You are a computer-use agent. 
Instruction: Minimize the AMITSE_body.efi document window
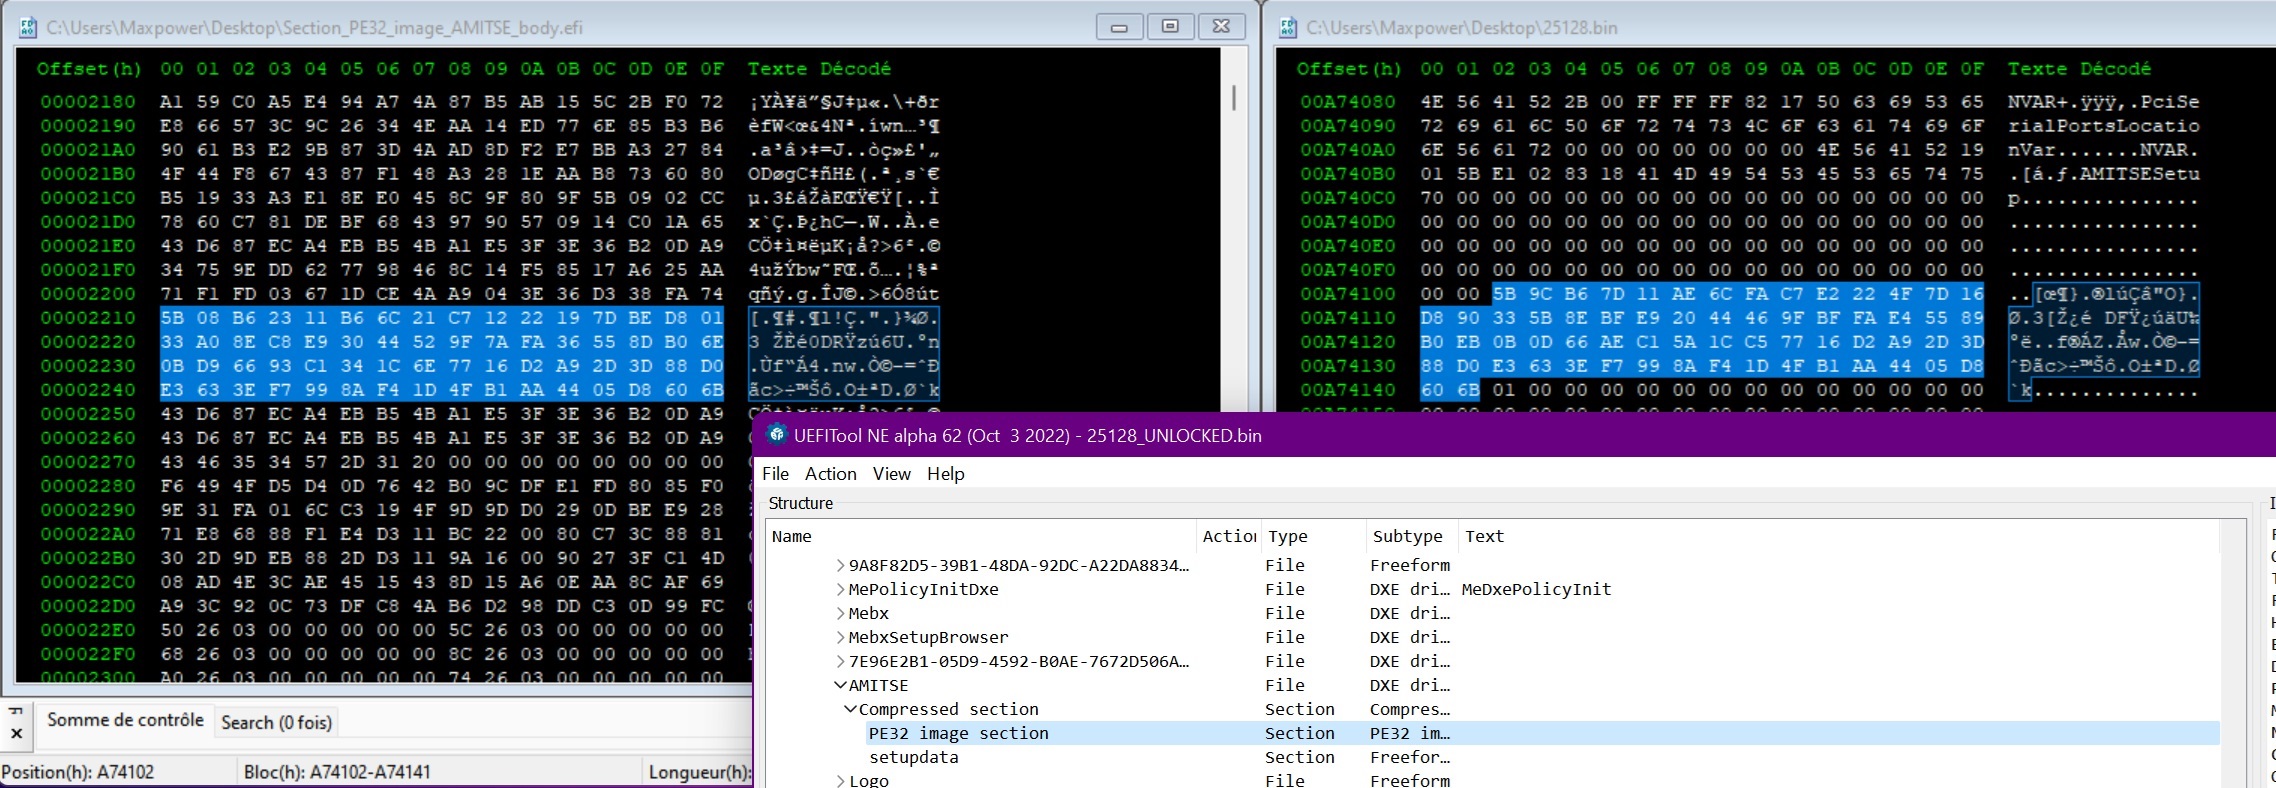coord(1119,27)
